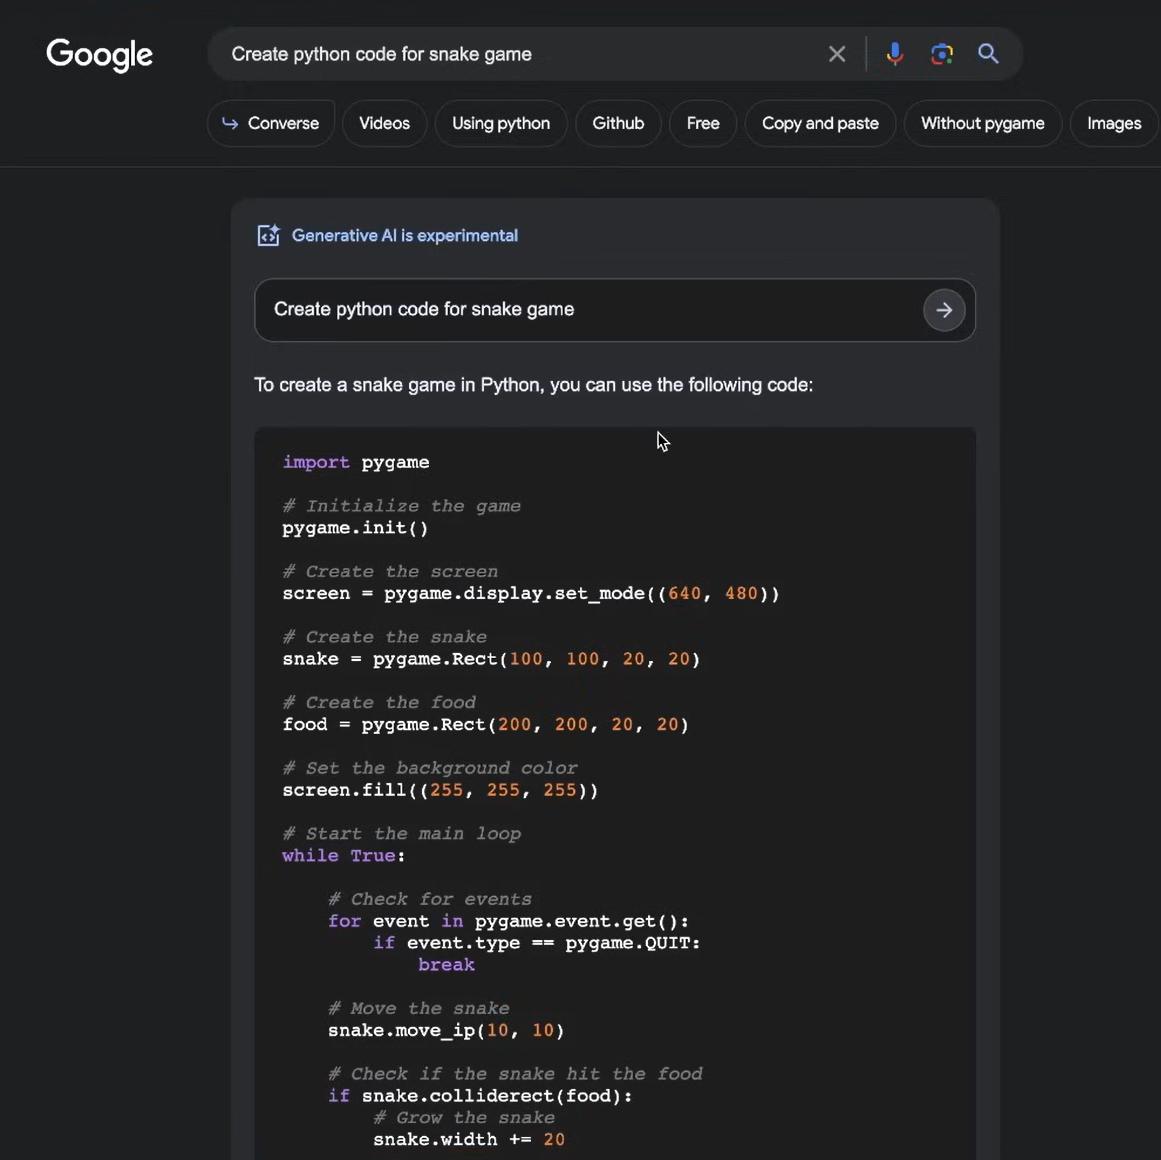Click the 'pygame.init()' code line
The image size is (1161, 1160).
coord(355,528)
